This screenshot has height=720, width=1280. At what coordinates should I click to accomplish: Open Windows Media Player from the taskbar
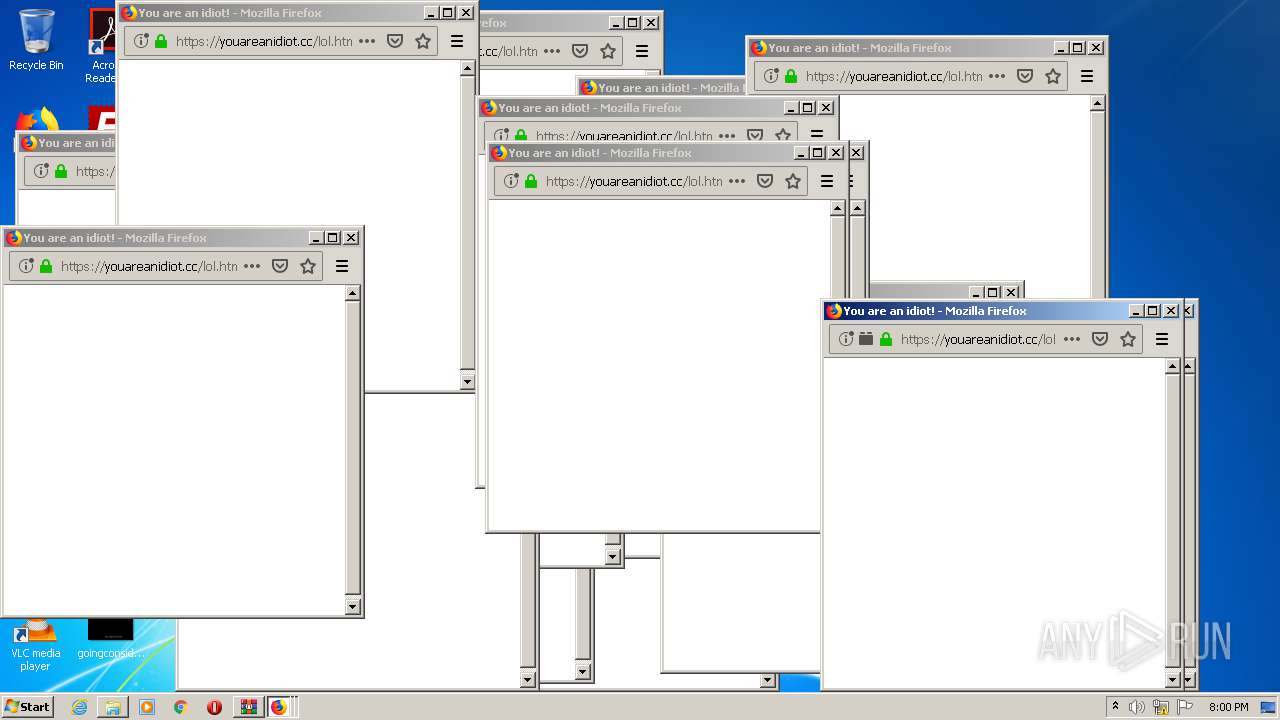click(x=147, y=707)
